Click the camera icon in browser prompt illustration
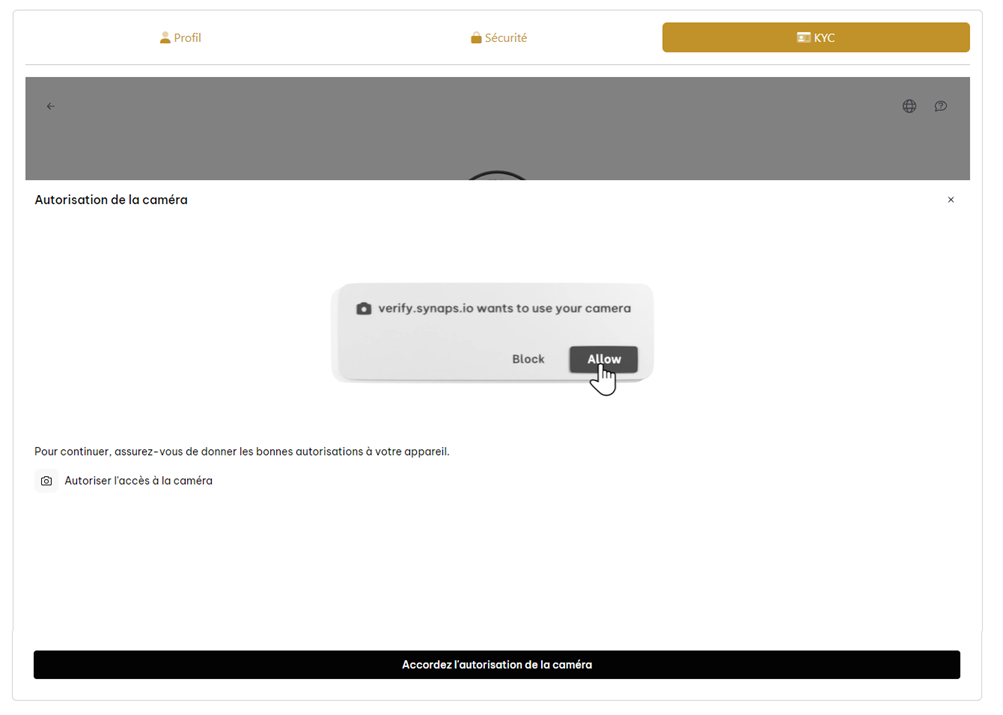Viewport: 1003px width, 715px height. point(364,309)
